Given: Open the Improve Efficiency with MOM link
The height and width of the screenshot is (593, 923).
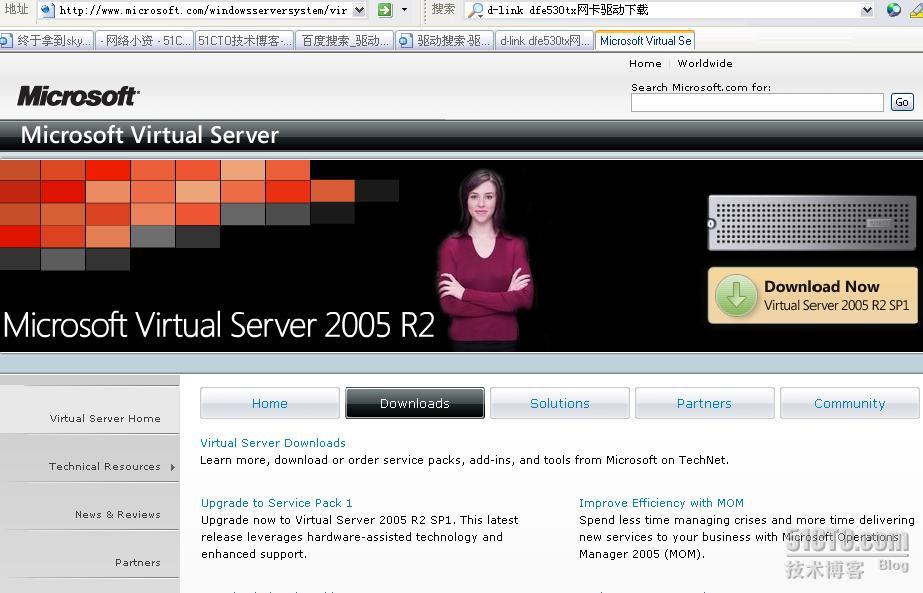Looking at the screenshot, I should pos(661,503).
